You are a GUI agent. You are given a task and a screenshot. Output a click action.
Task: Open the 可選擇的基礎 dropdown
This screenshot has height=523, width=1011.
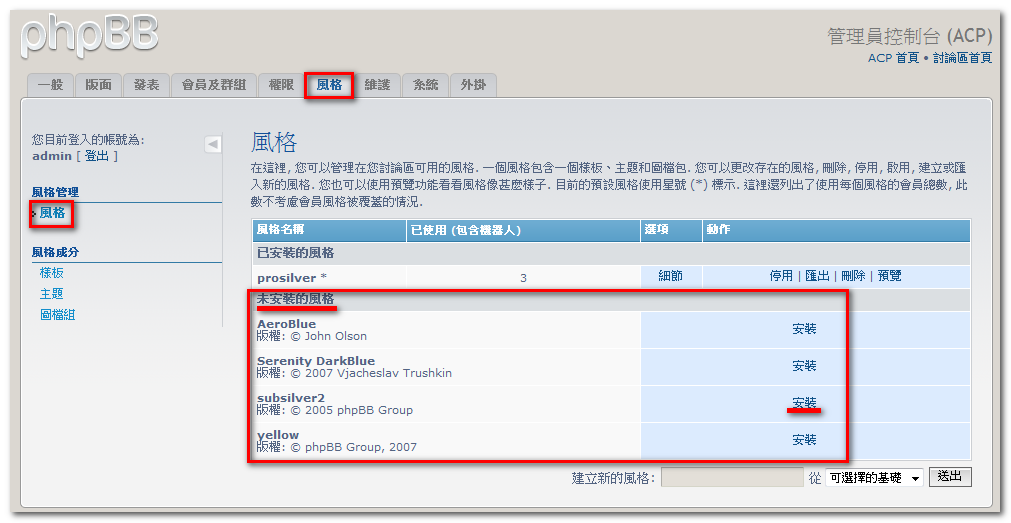click(874, 478)
